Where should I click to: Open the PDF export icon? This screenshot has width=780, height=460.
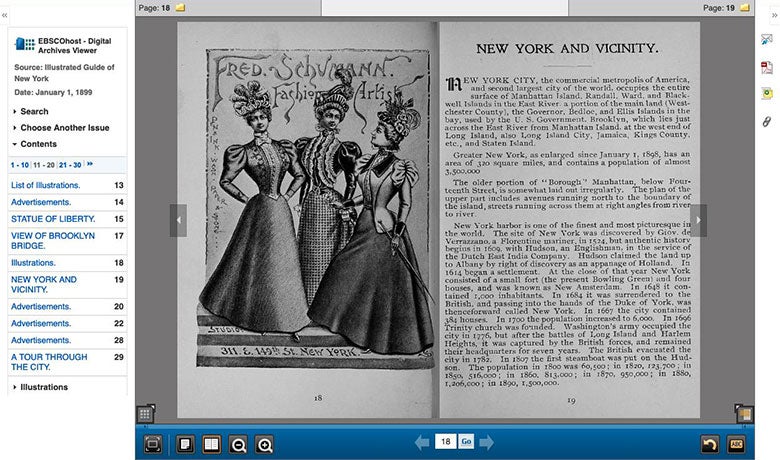click(x=767, y=67)
